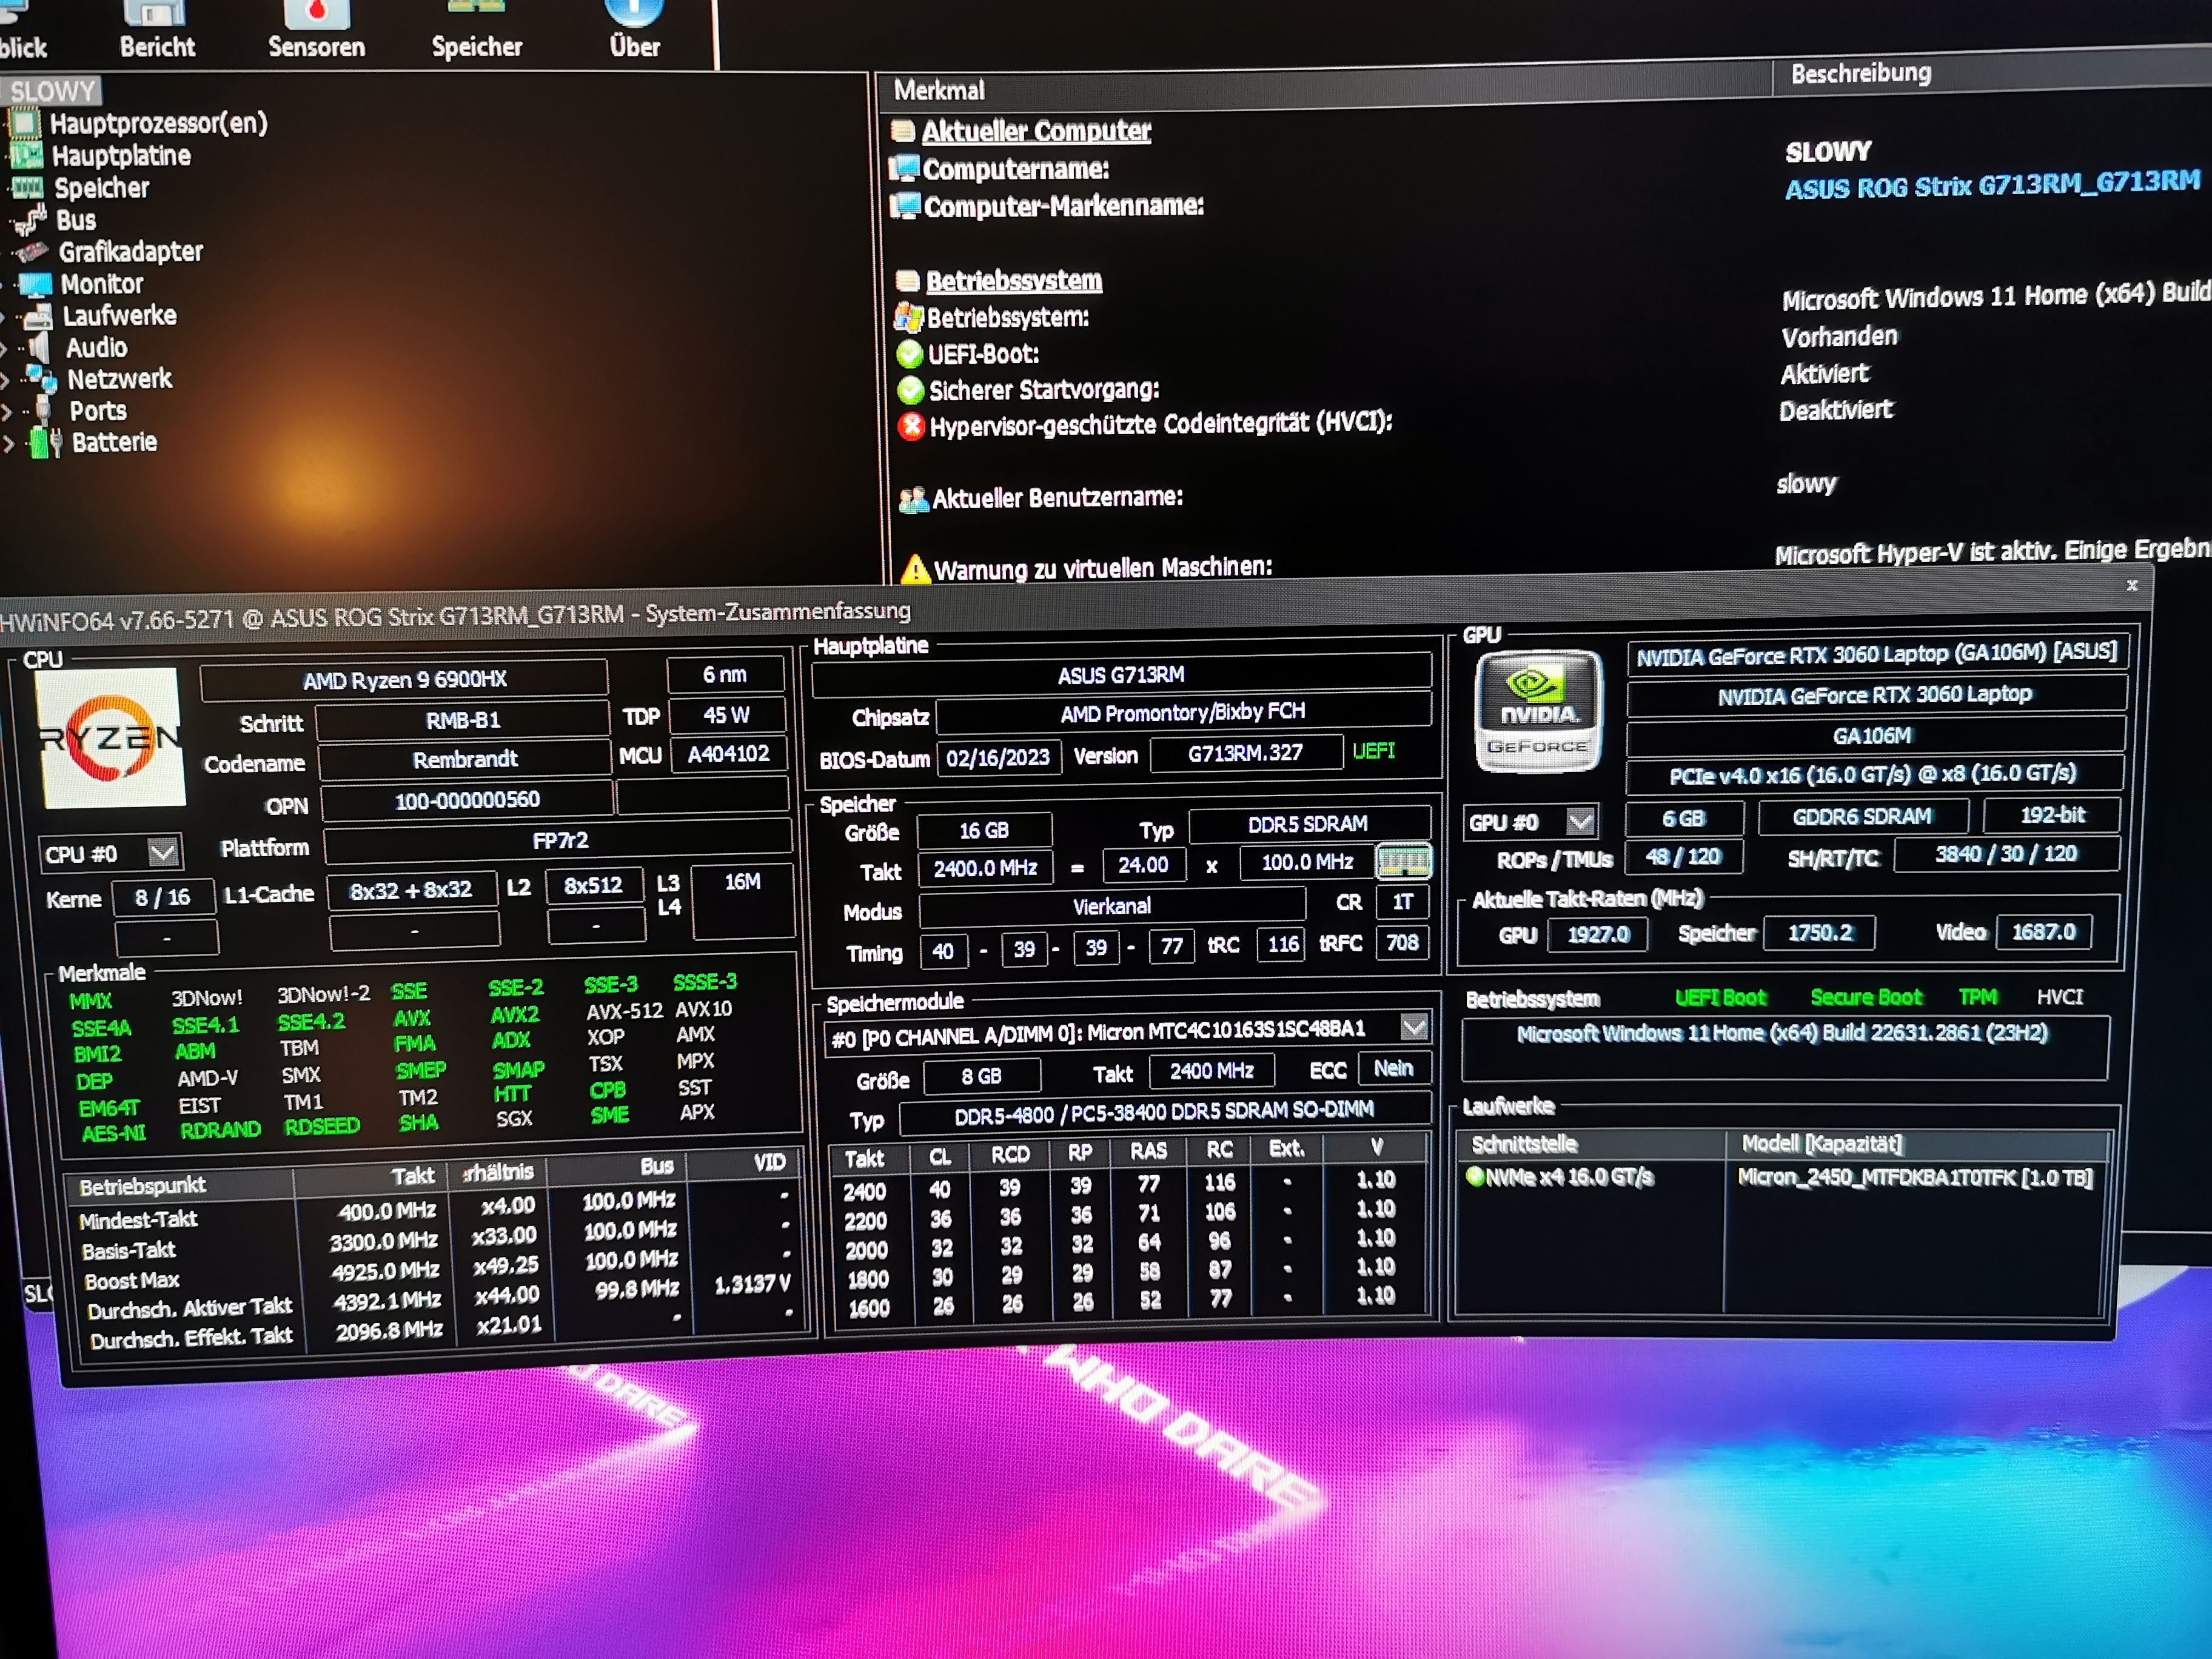2212x1659 pixels.
Task: Click the Hauptplatine tree icon
Action: coord(26,156)
